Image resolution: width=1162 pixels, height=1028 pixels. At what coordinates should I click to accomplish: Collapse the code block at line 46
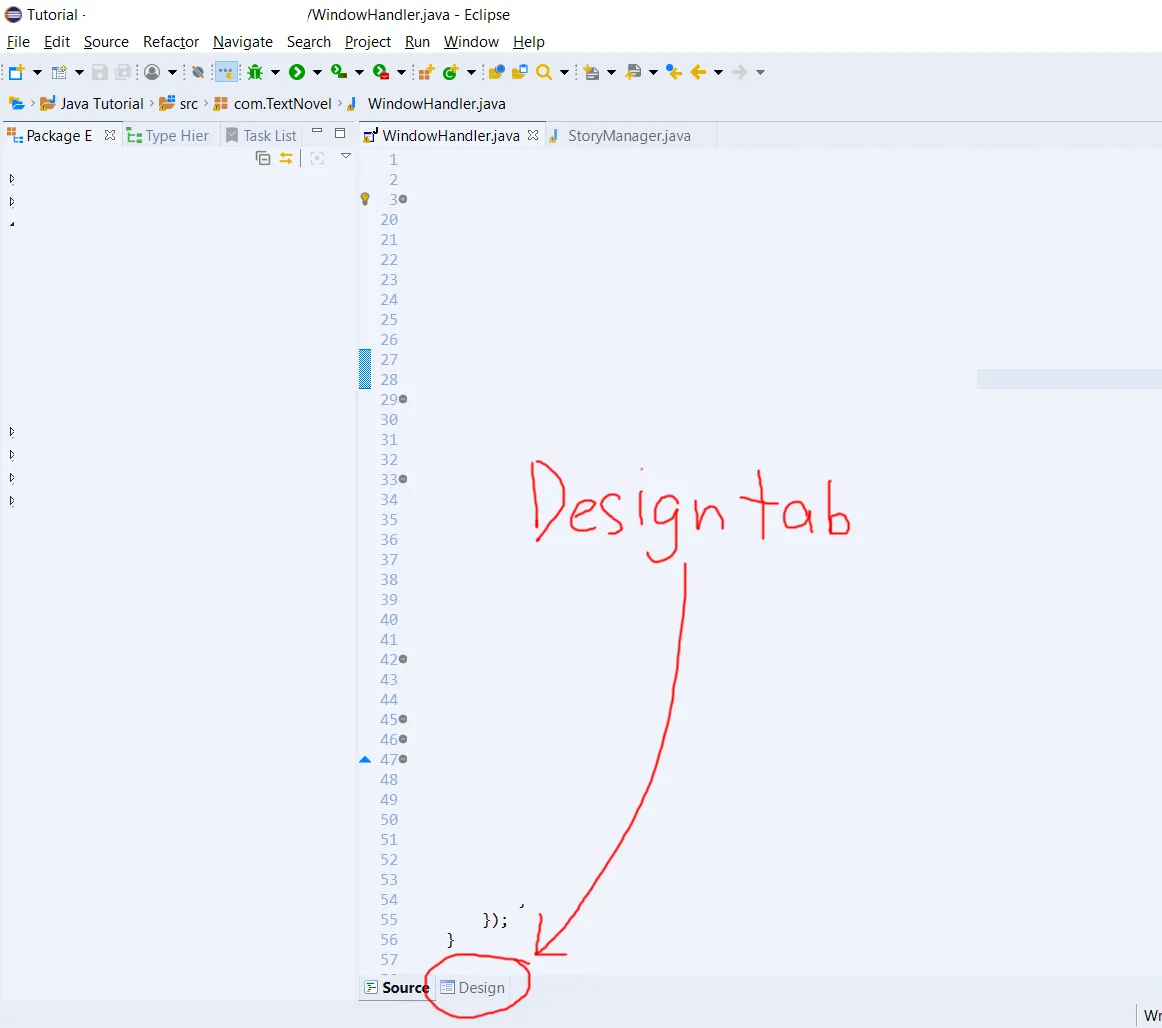click(x=403, y=740)
